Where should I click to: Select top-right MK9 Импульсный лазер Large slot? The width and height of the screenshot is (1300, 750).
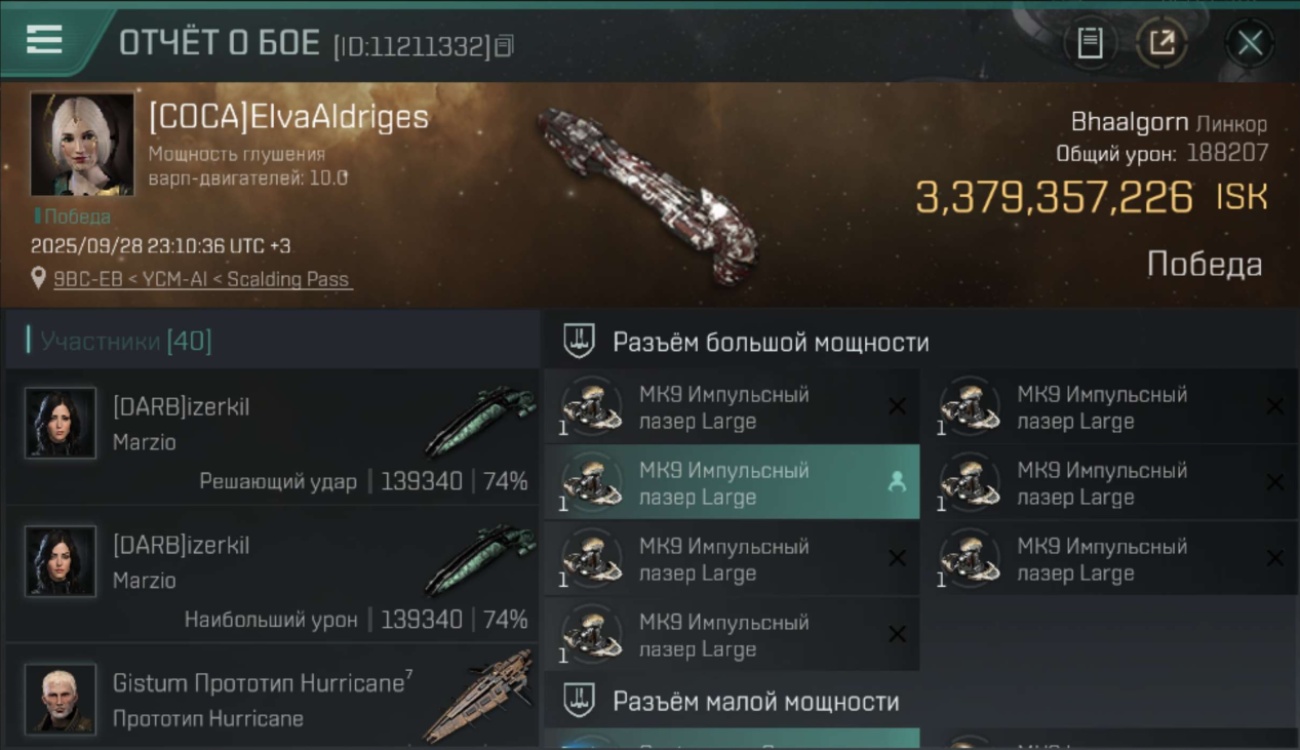1110,407
